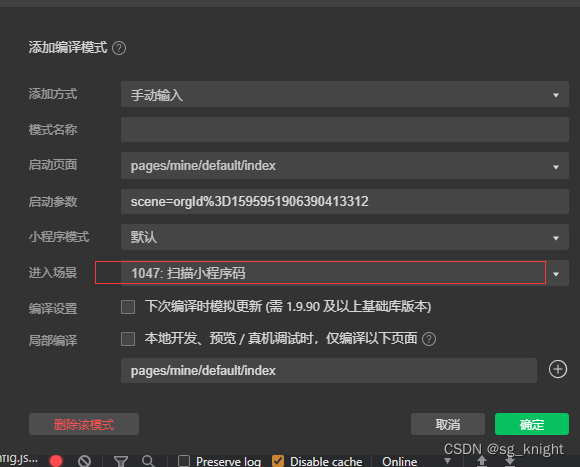This screenshot has width=580, height=467.
Task: Uncheck the Disable cache checkbox
Action: pos(278,461)
